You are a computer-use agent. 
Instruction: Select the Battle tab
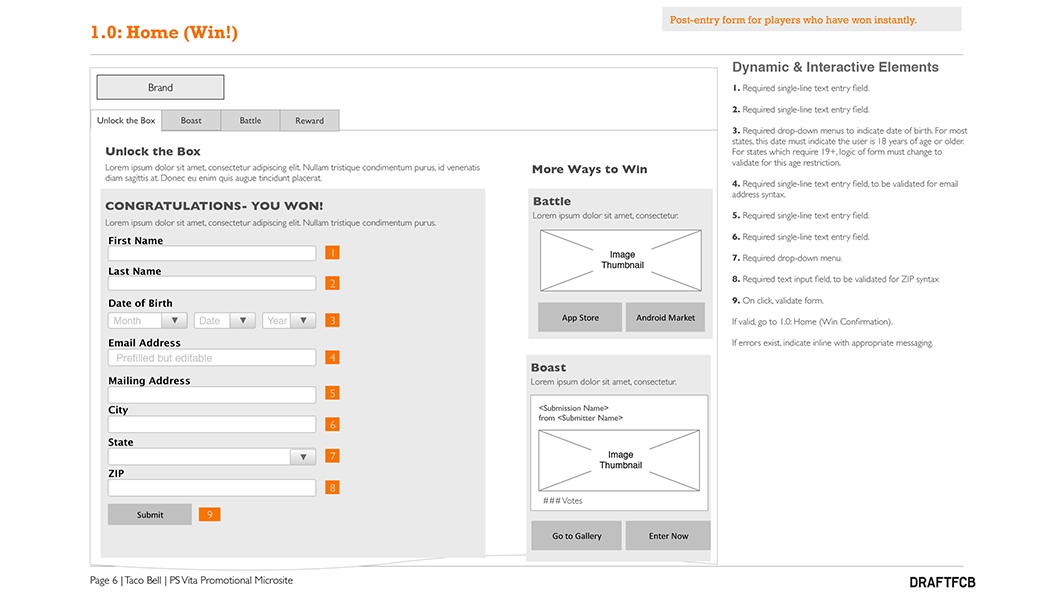(x=250, y=120)
